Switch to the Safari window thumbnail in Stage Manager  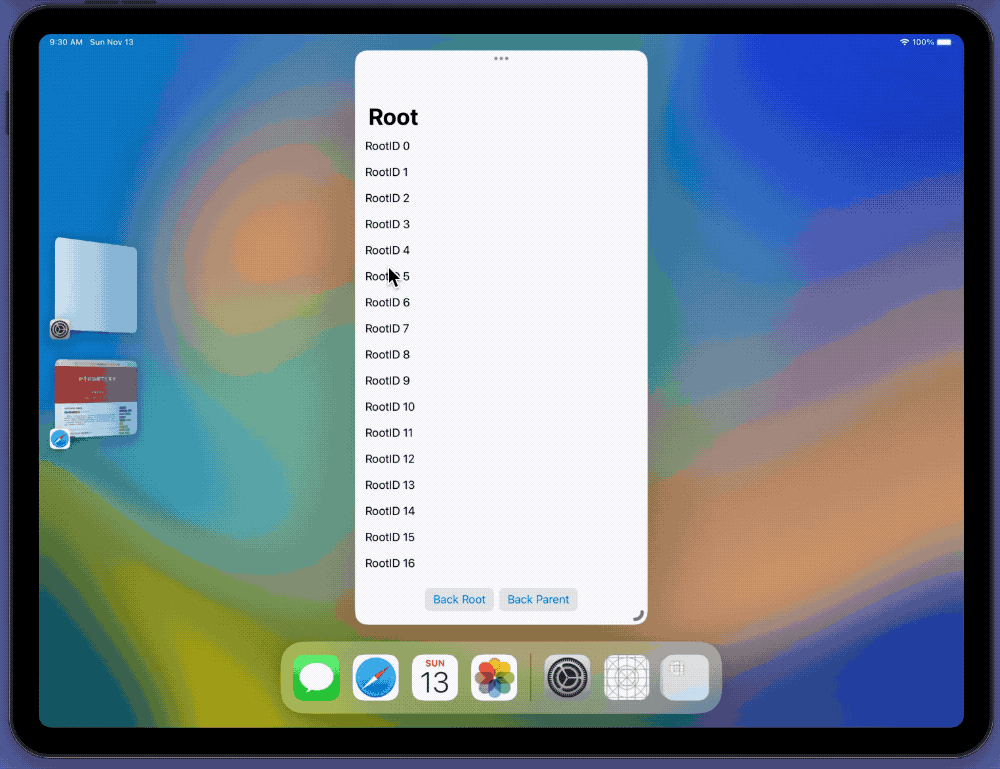(96, 399)
